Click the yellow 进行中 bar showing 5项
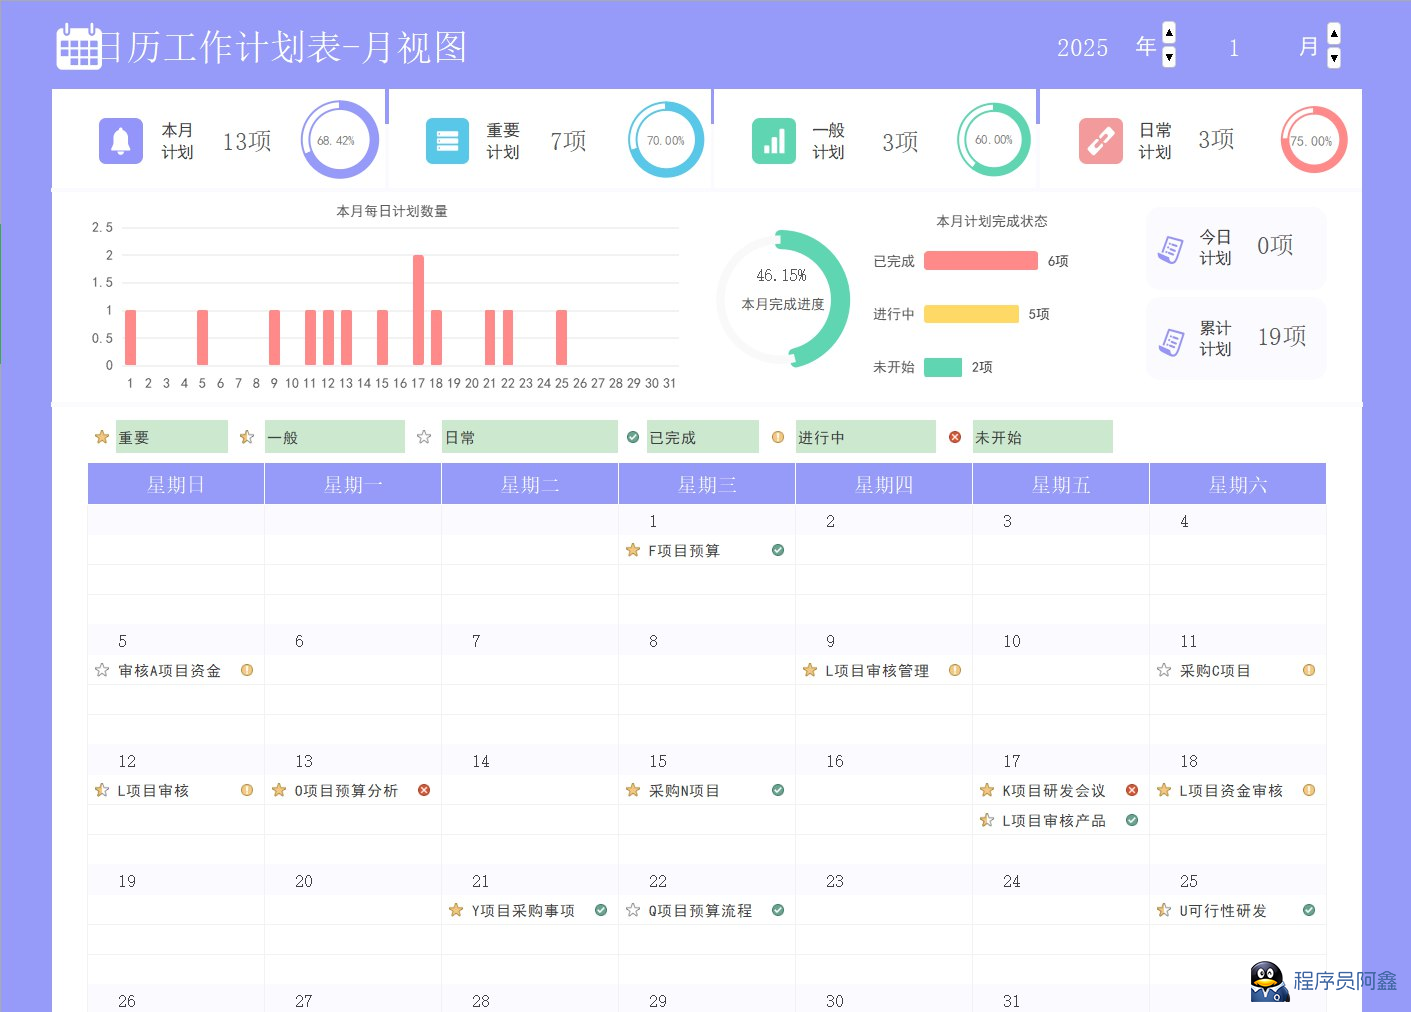 971,314
